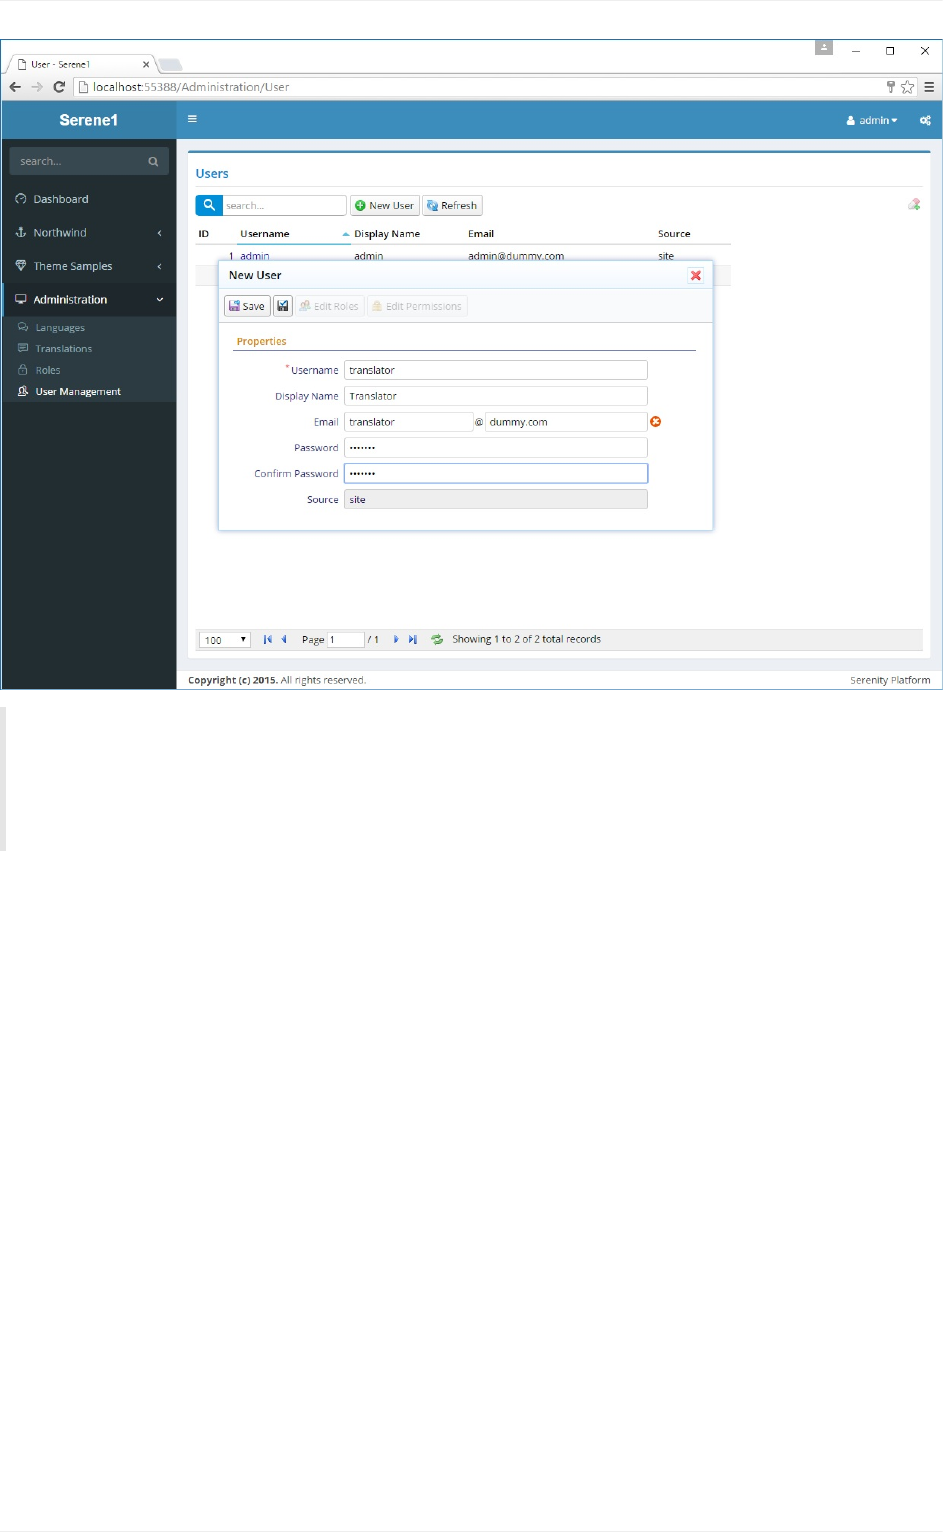Open browser menu hamburger icon

click(x=929, y=87)
